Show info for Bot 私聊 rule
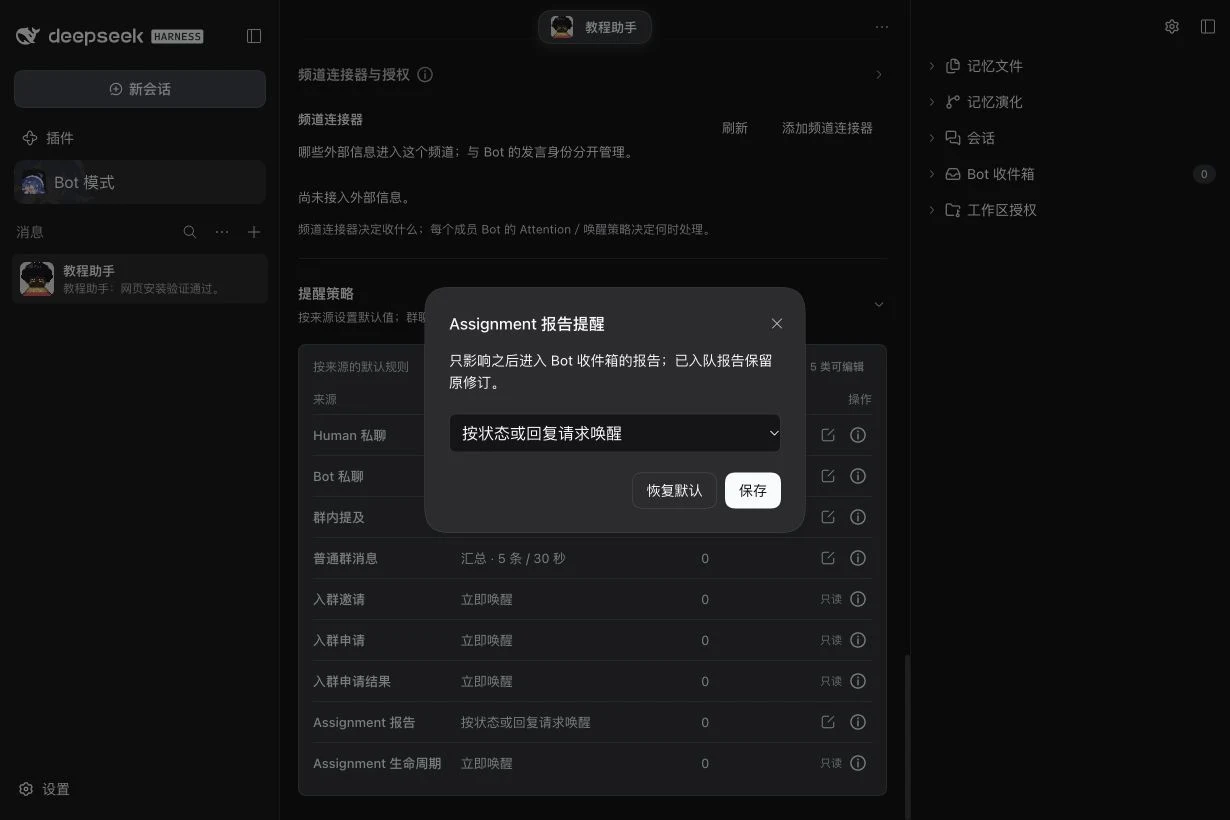This screenshot has height=820, width=1230. click(x=858, y=476)
